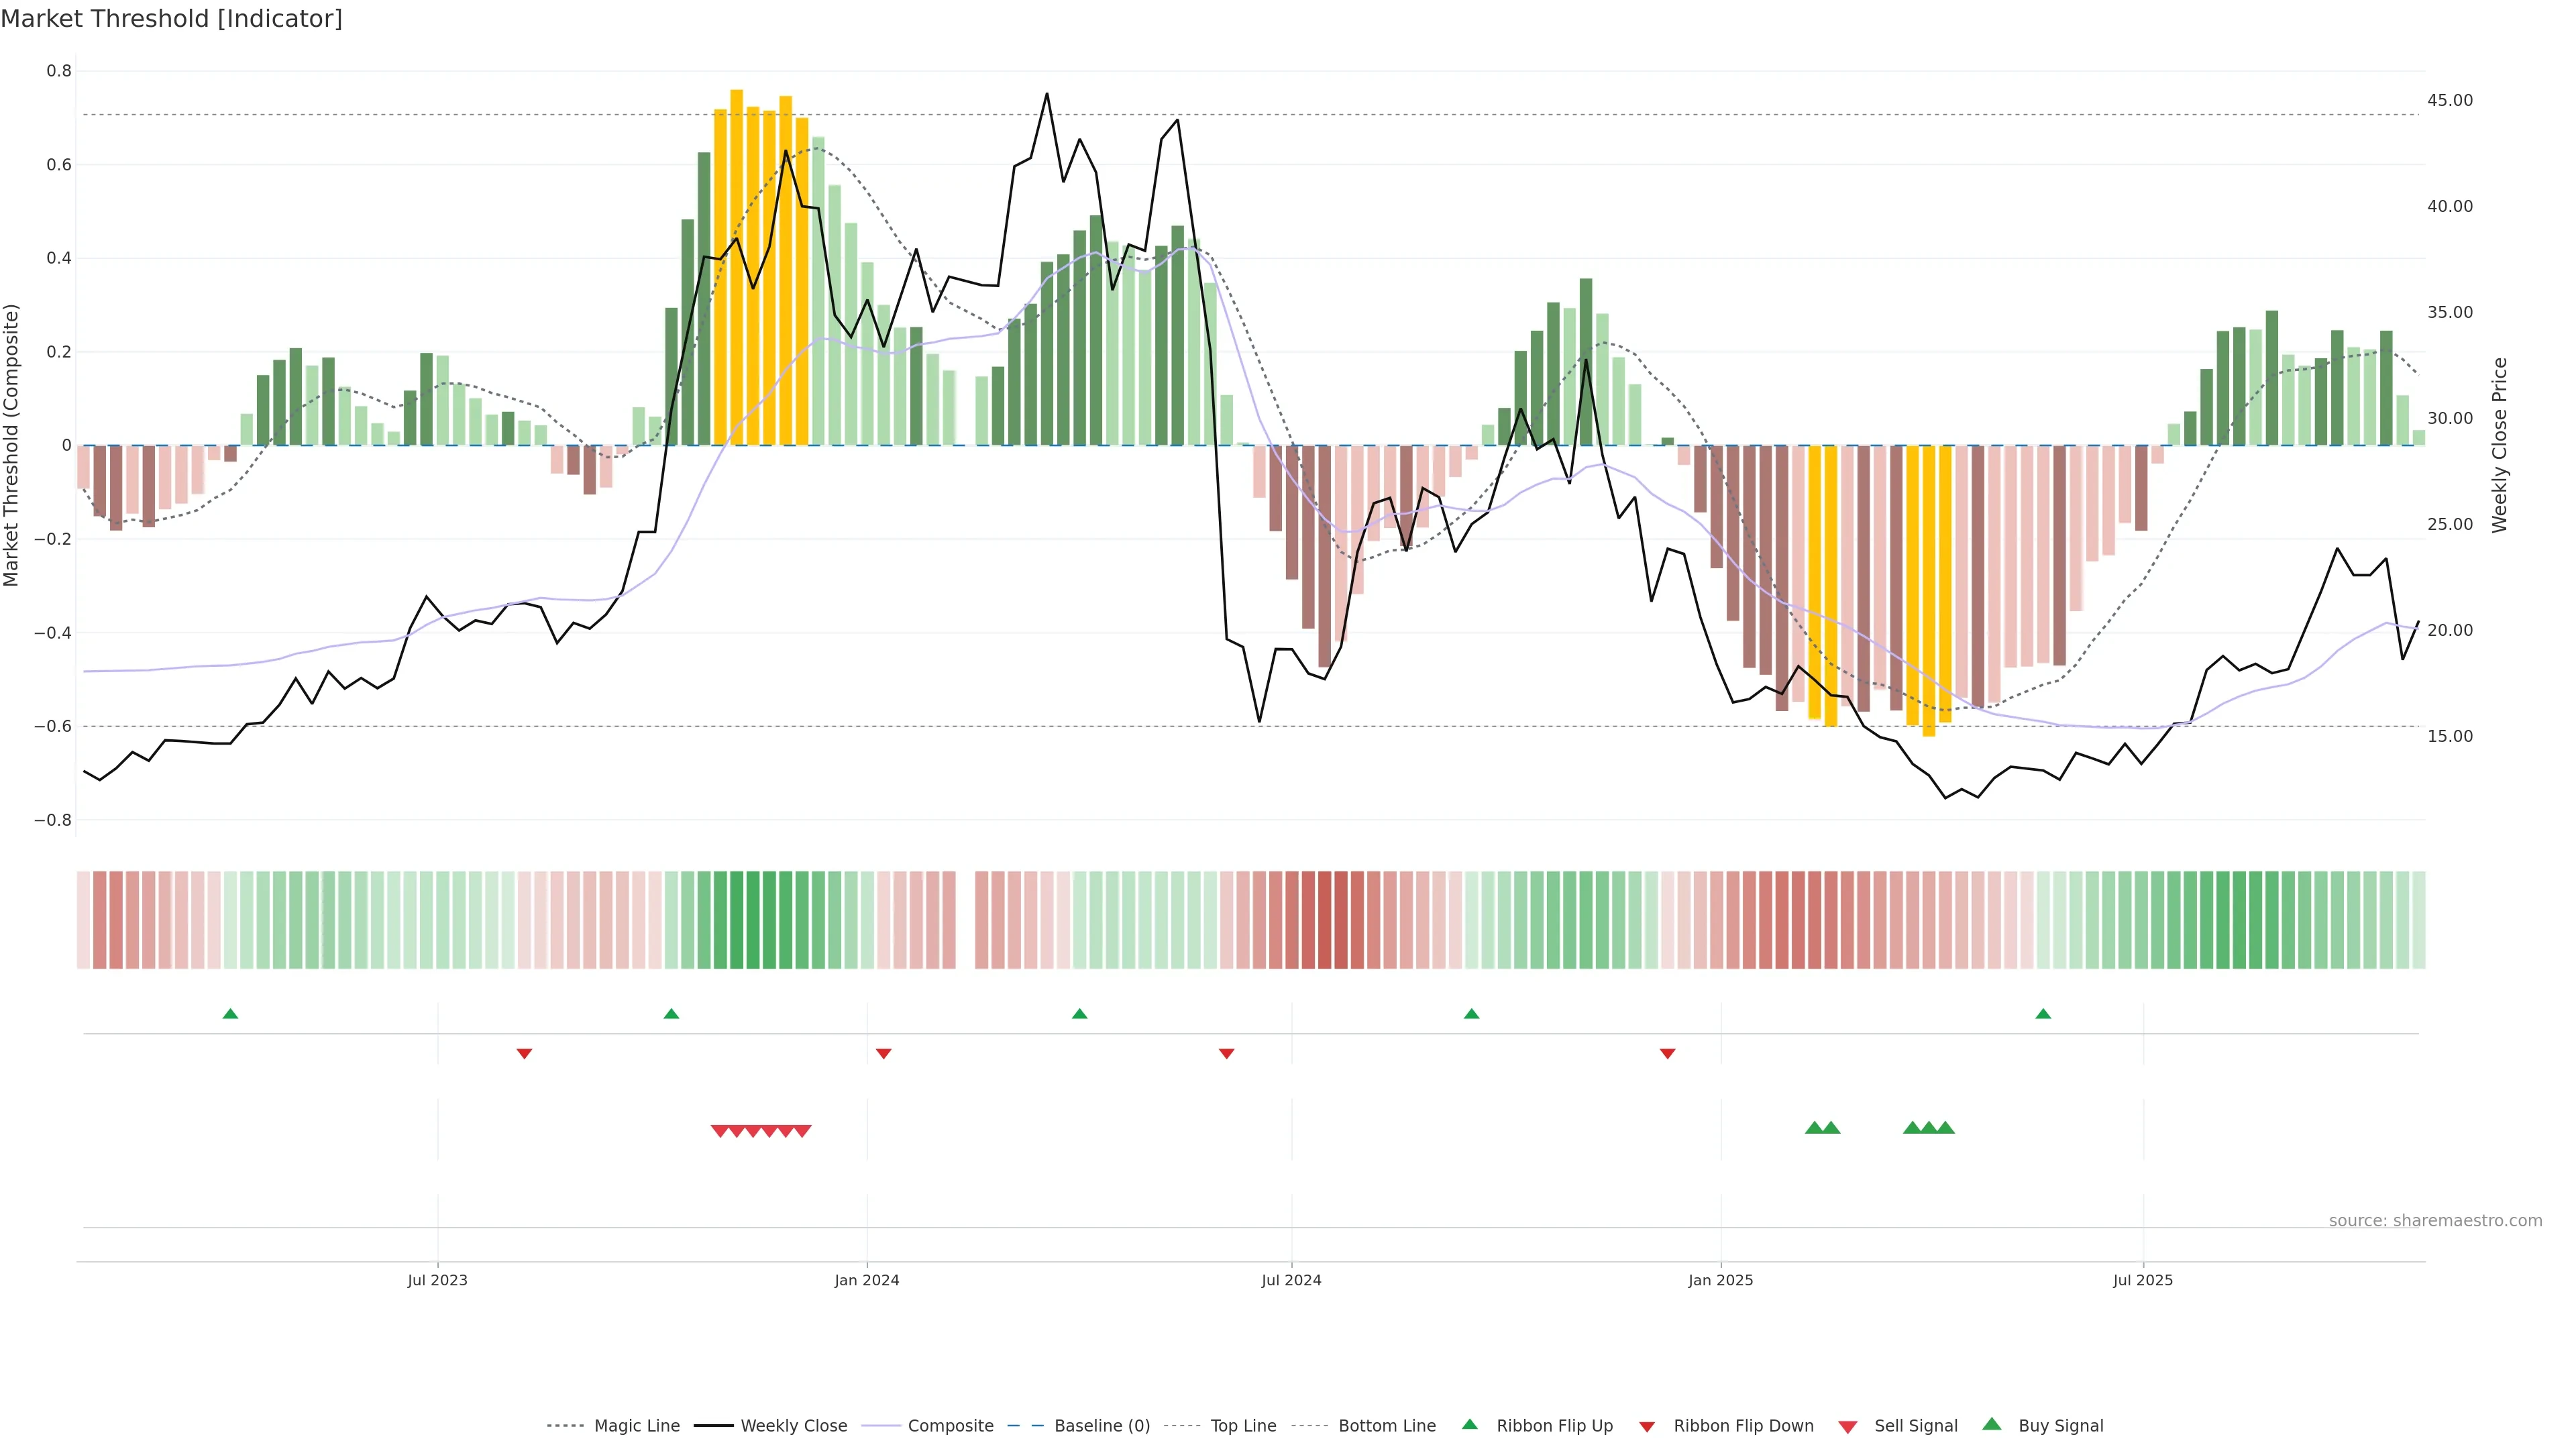
Task: Click the leftmost green ribbon flip up marker
Action: (x=230, y=1014)
